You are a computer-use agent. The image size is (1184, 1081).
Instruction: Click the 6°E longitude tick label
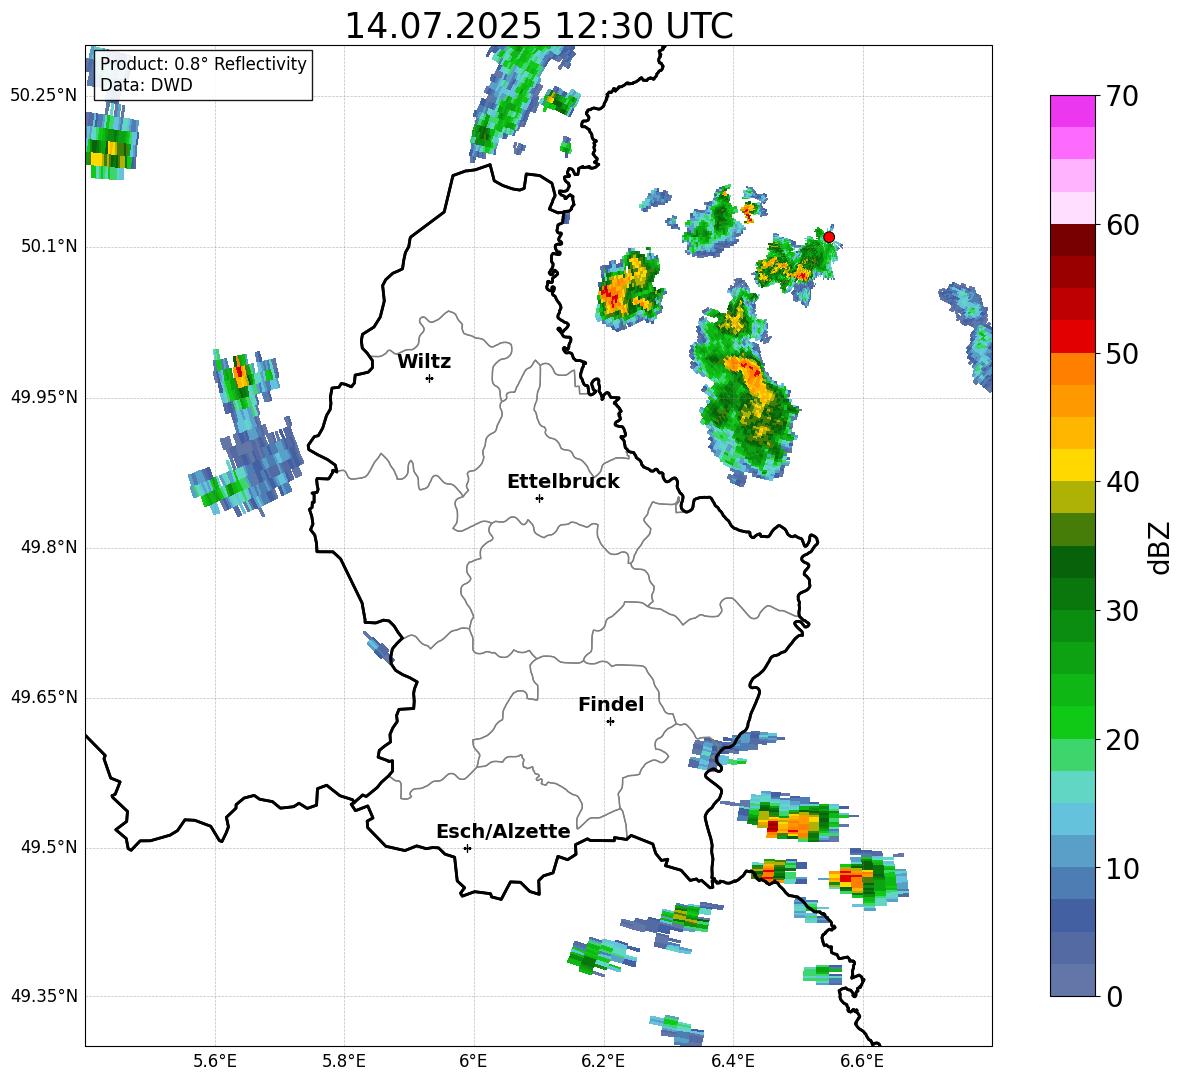click(473, 1061)
